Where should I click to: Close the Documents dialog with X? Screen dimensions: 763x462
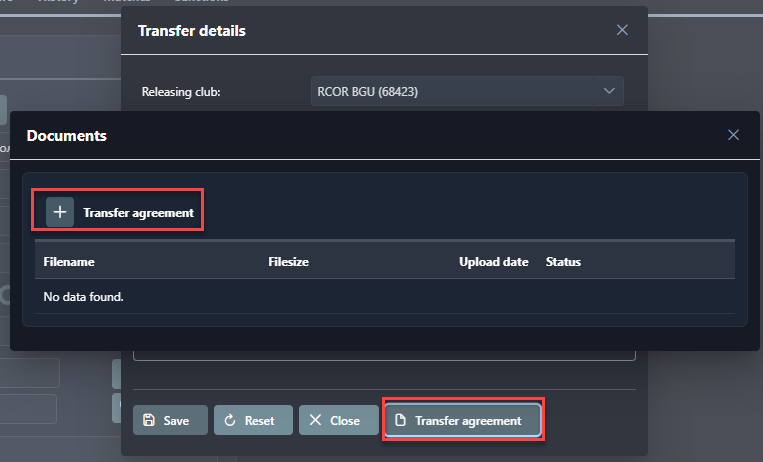point(733,135)
